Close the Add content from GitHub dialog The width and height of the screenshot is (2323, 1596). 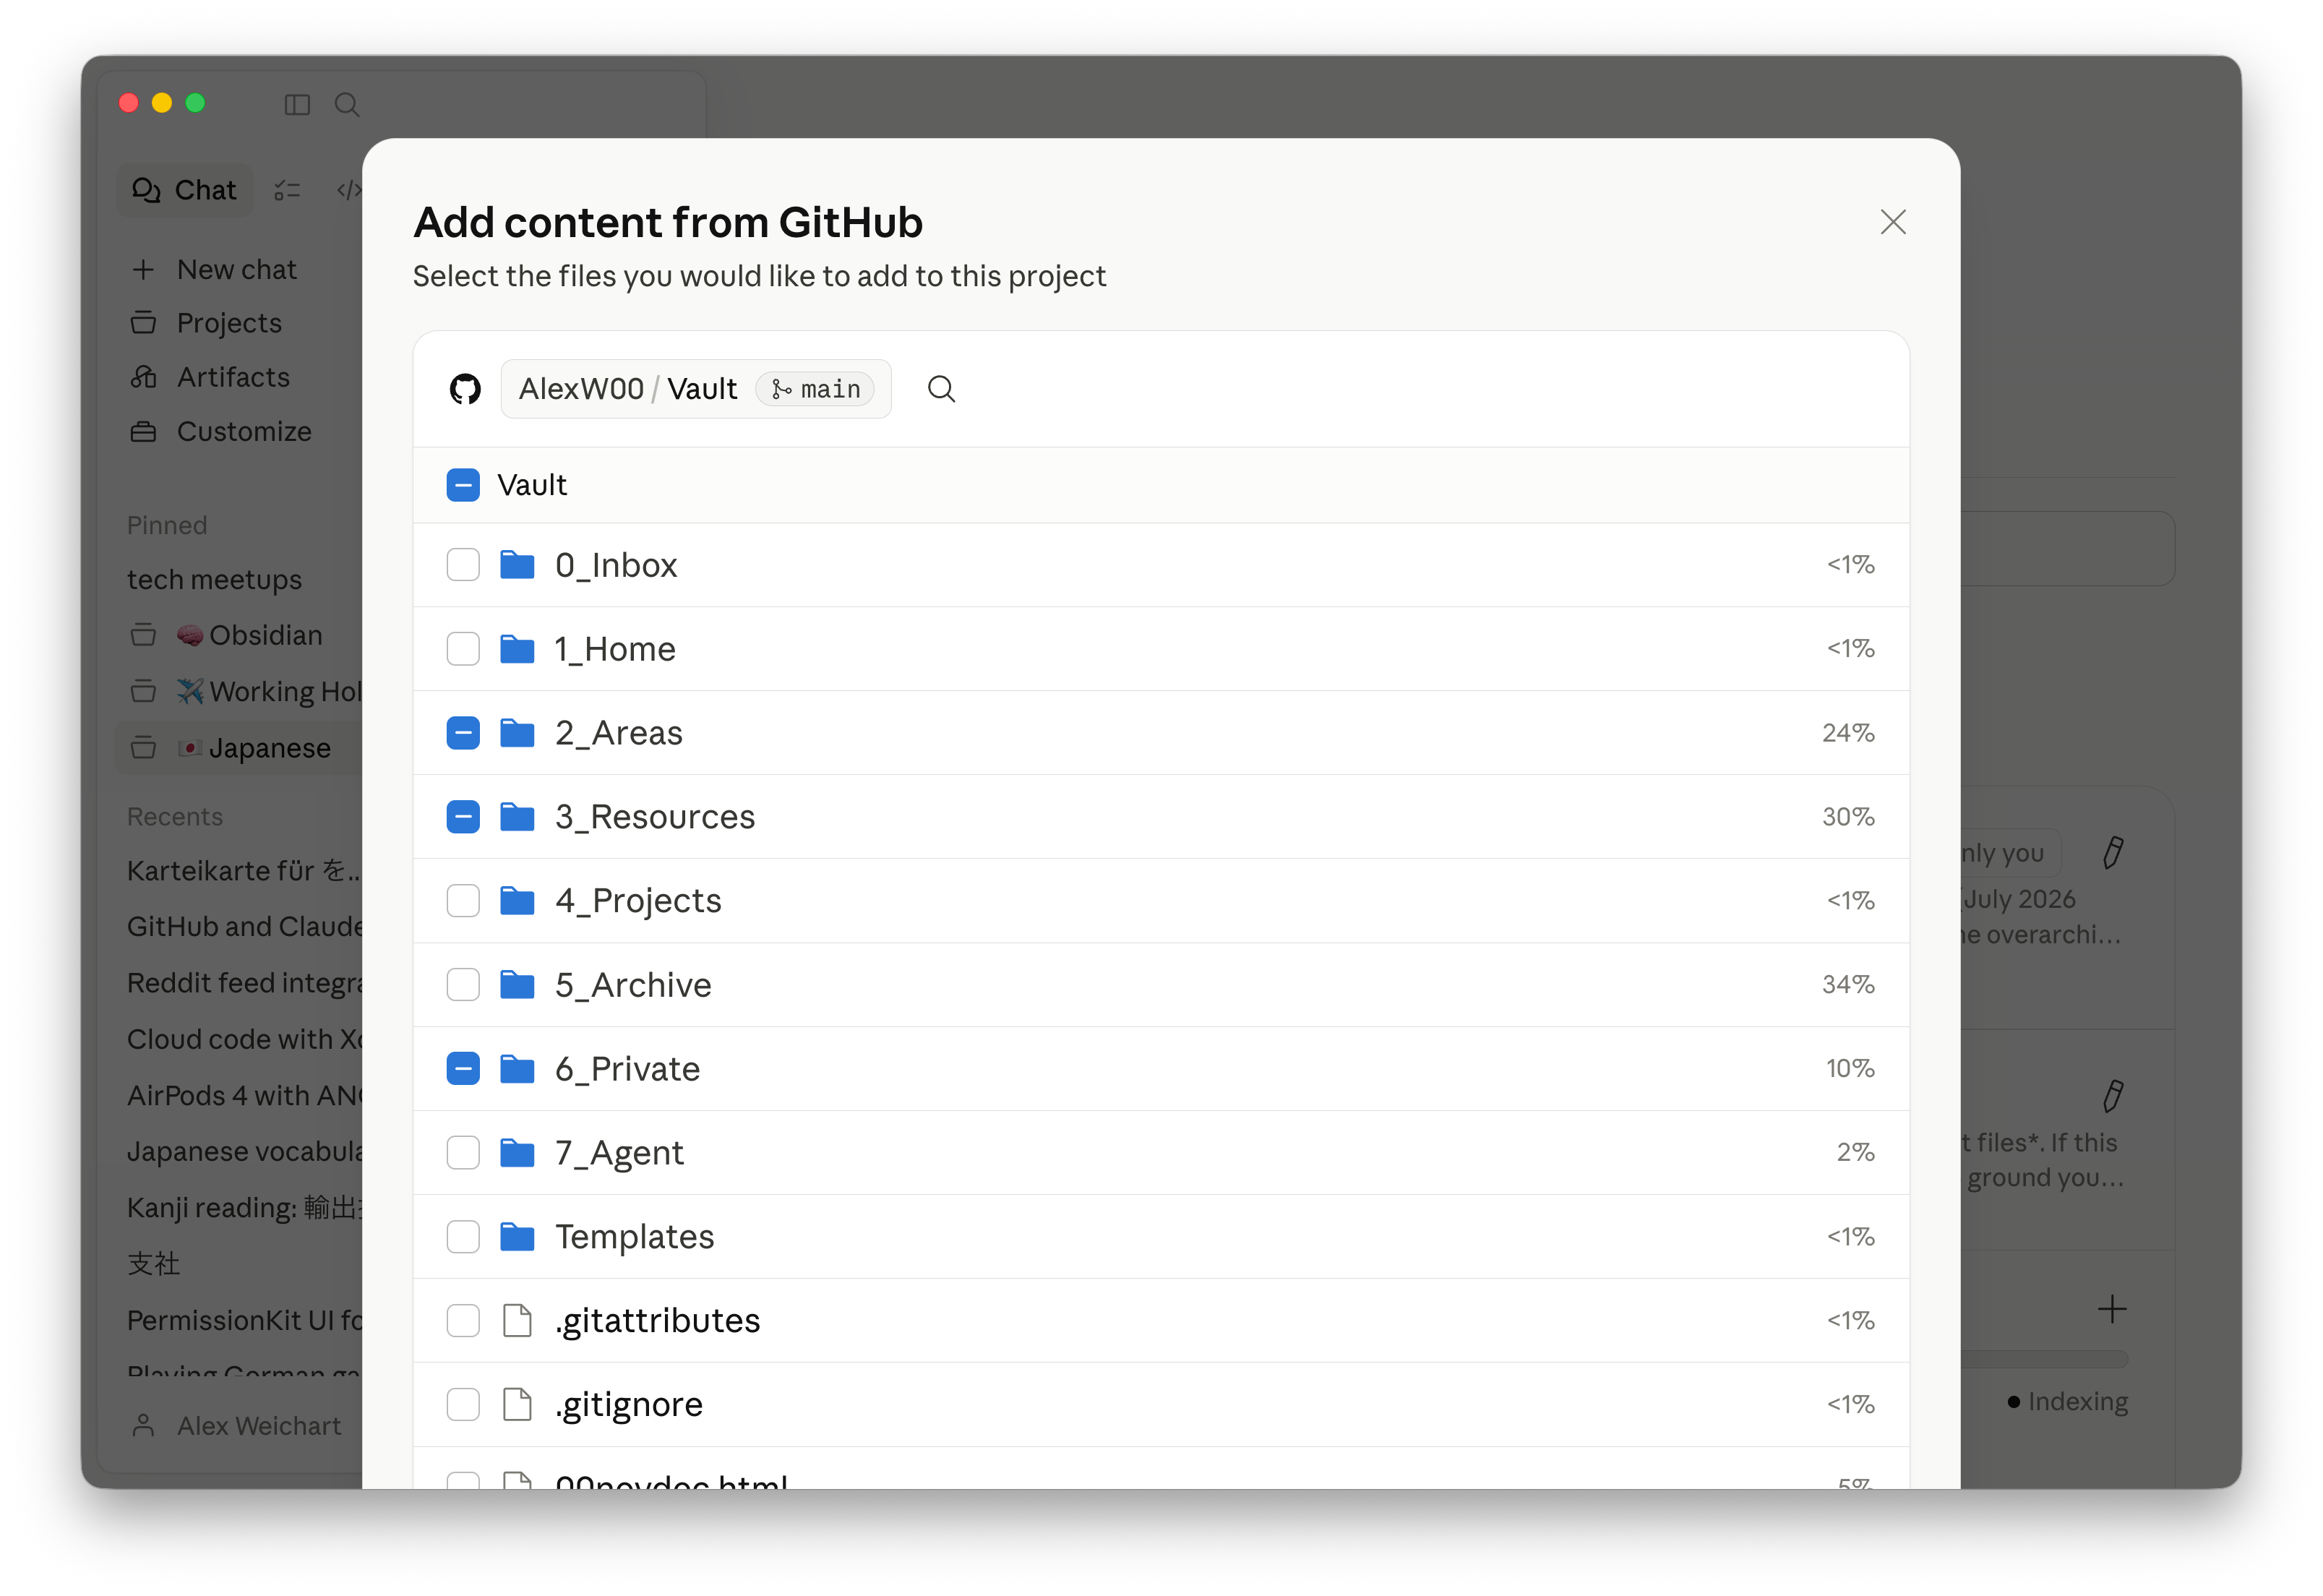click(x=1892, y=222)
